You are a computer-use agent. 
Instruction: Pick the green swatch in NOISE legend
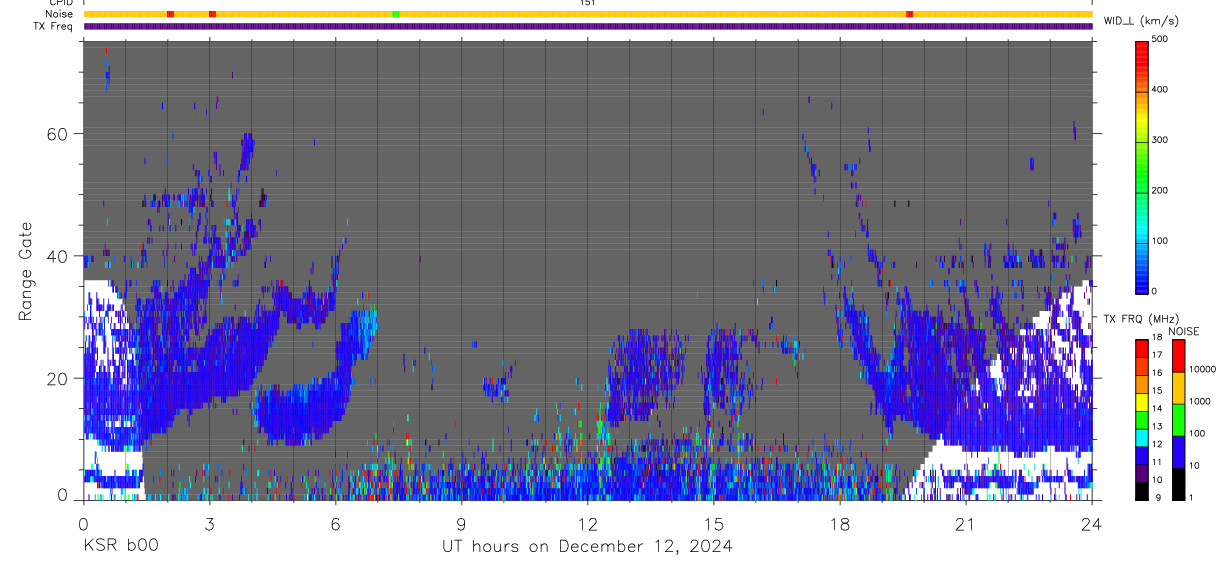tap(1178, 419)
